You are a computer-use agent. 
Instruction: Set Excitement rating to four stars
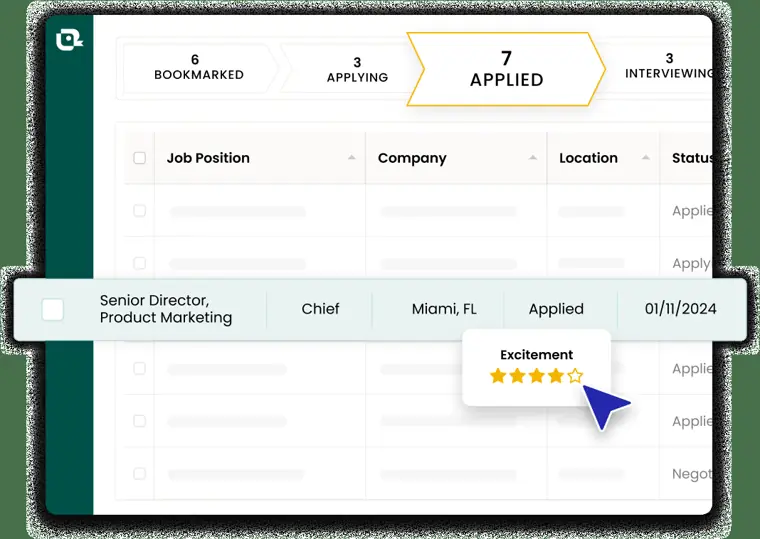pos(555,376)
